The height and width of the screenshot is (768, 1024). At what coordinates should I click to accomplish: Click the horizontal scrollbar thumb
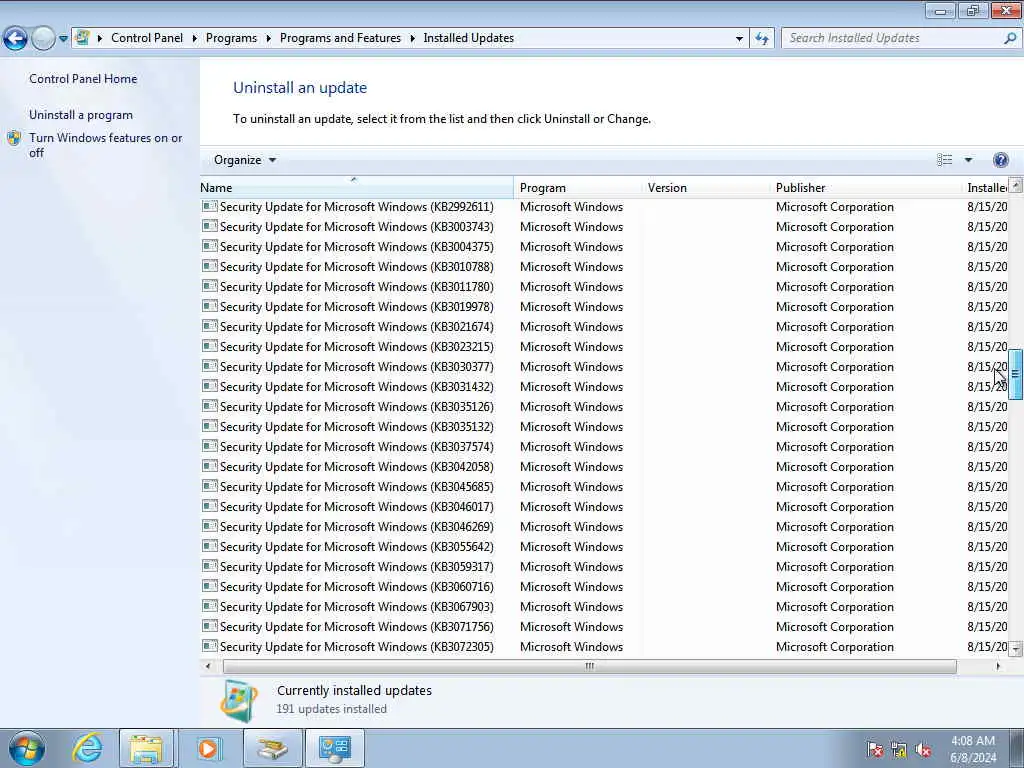click(x=590, y=666)
